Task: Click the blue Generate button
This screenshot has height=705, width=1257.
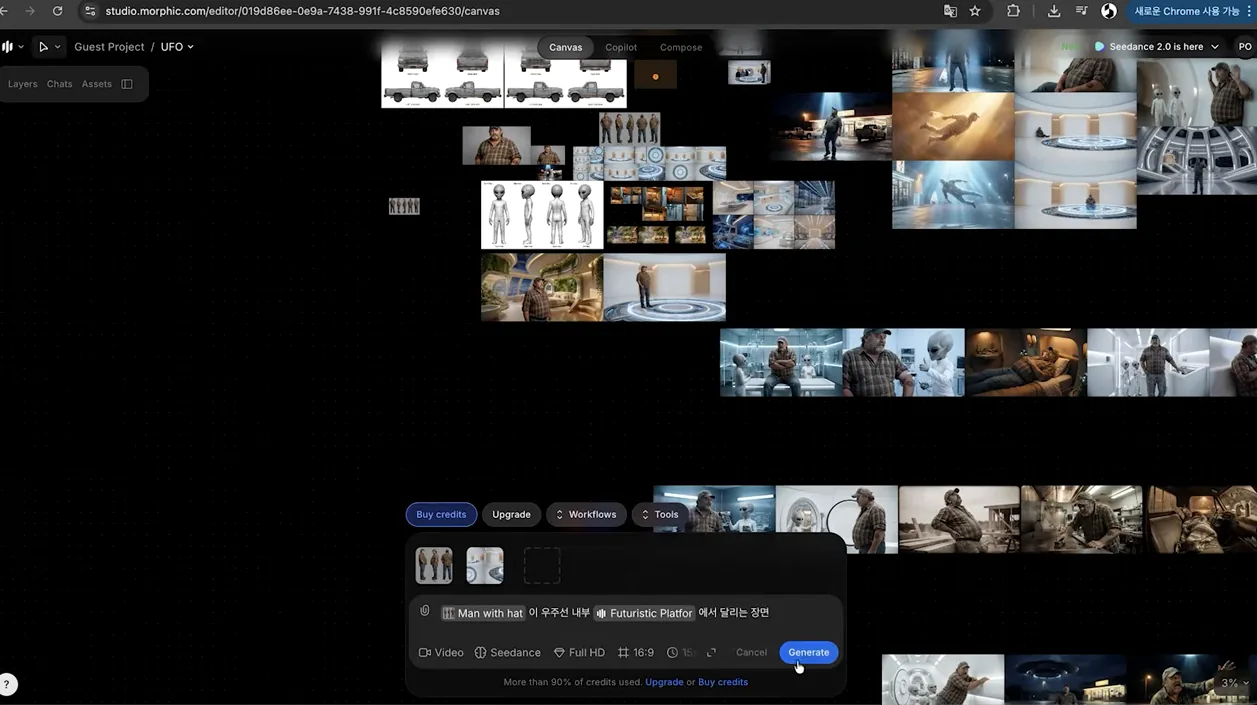Action: pyautogui.click(x=809, y=652)
